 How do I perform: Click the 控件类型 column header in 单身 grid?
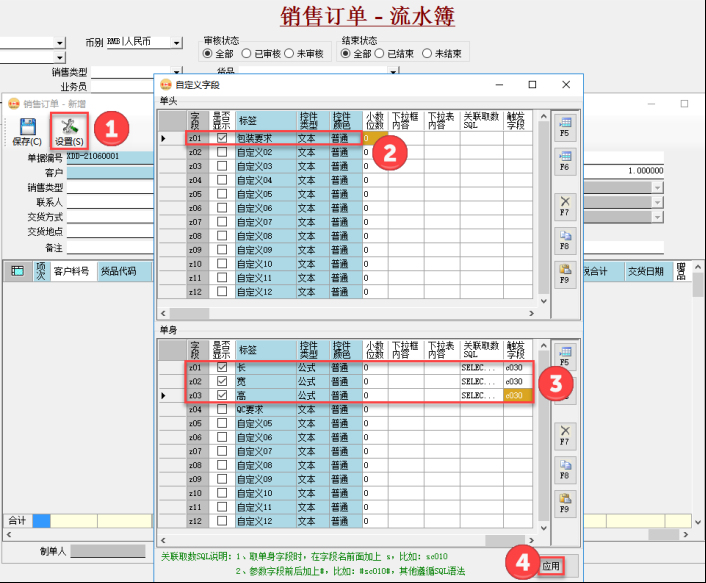pyautogui.click(x=312, y=350)
